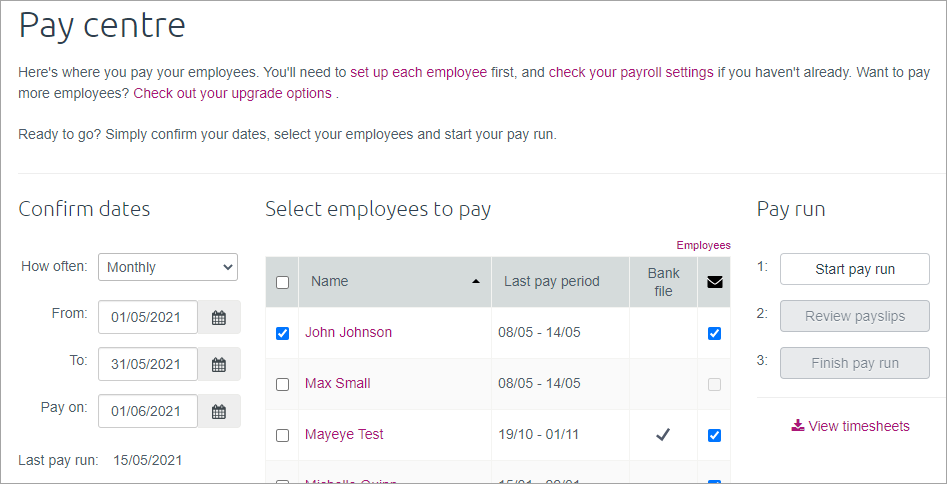The width and height of the screenshot is (947, 484).
Task: Click Check out your upgrade options
Action: pyautogui.click(x=232, y=93)
